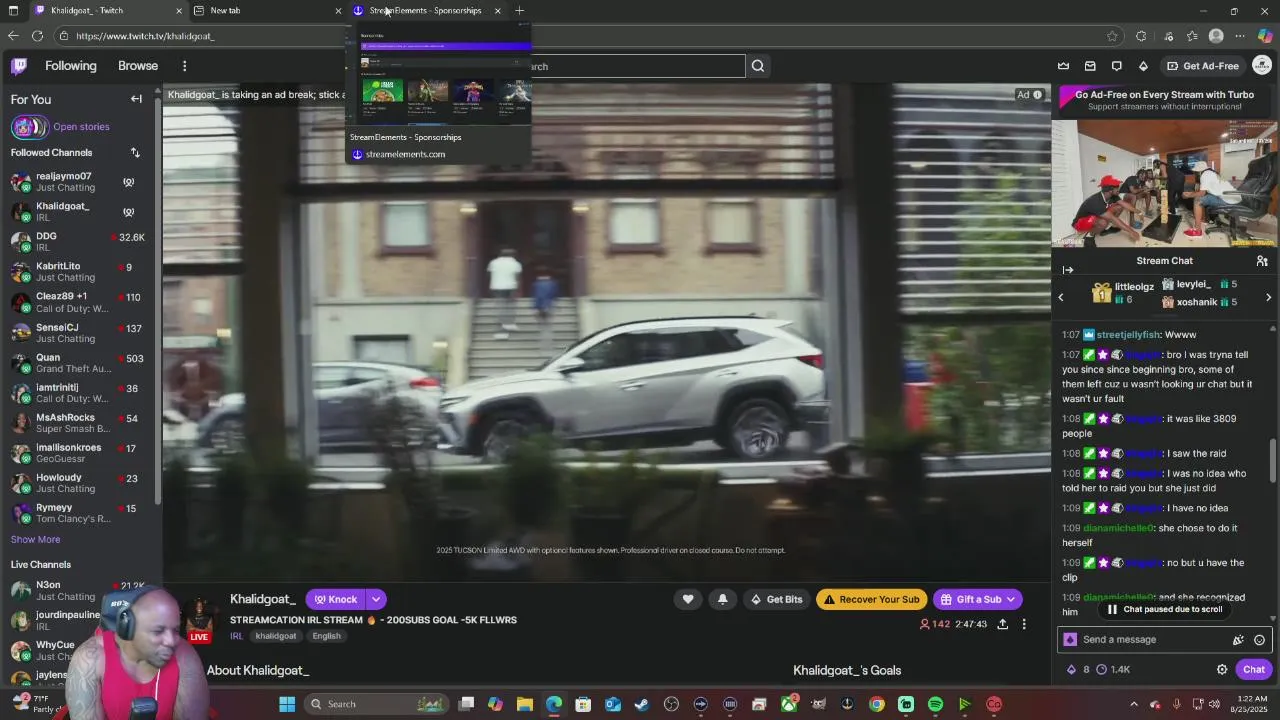Click the English tag
The width and height of the screenshot is (1280, 720).
click(x=326, y=636)
